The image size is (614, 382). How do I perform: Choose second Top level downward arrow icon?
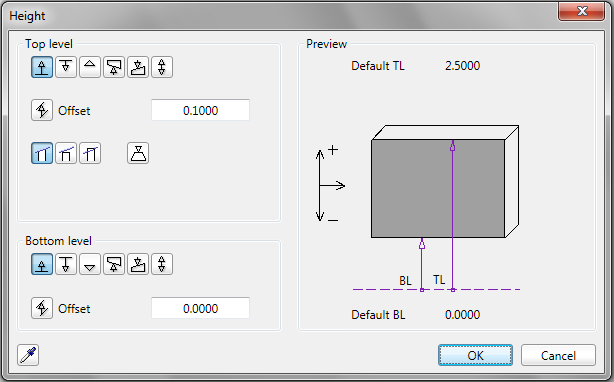pyautogui.click(x=66, y=67)
